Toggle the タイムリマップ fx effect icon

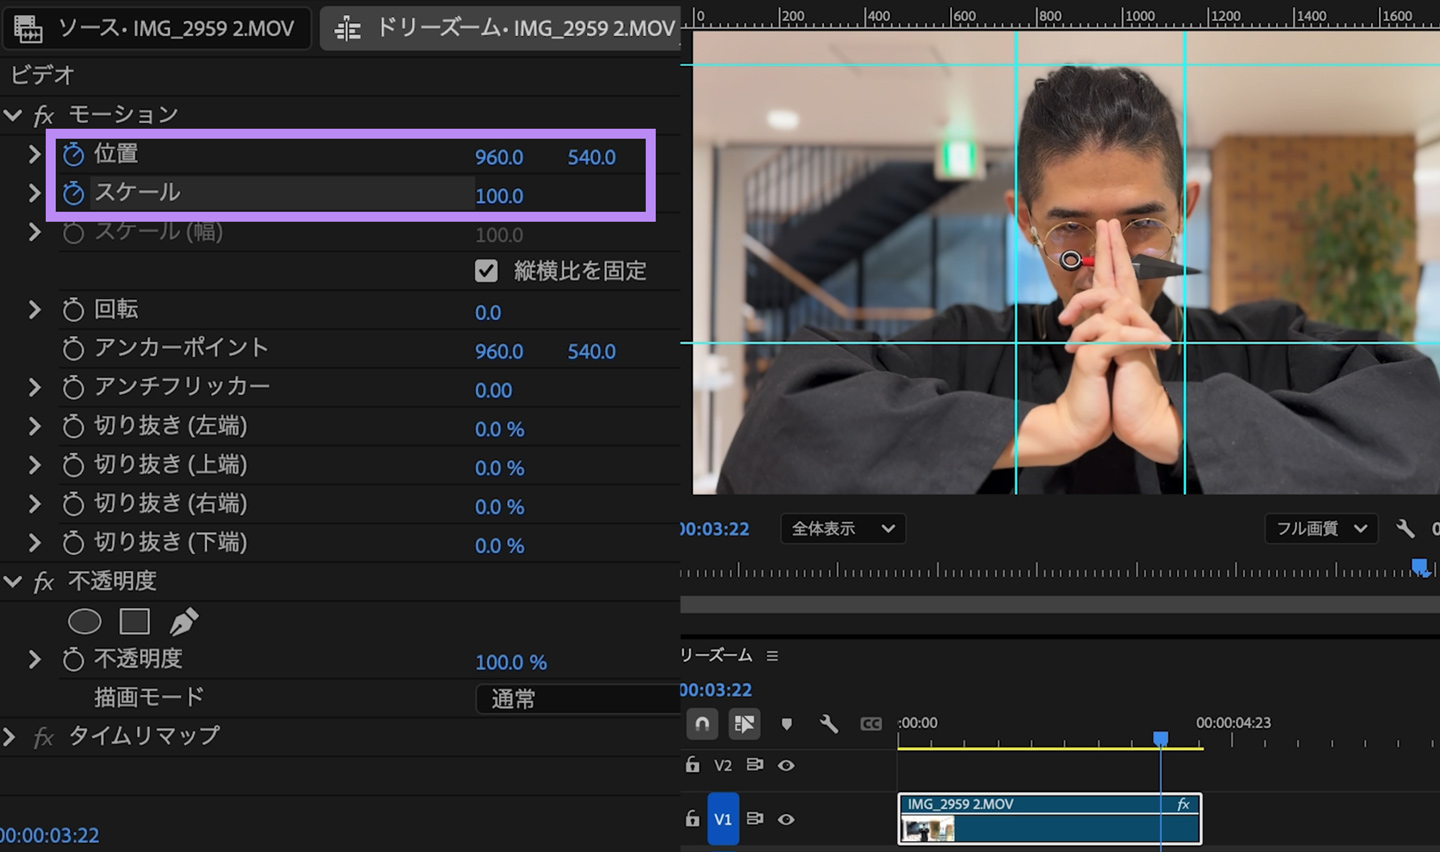(44, 738)
